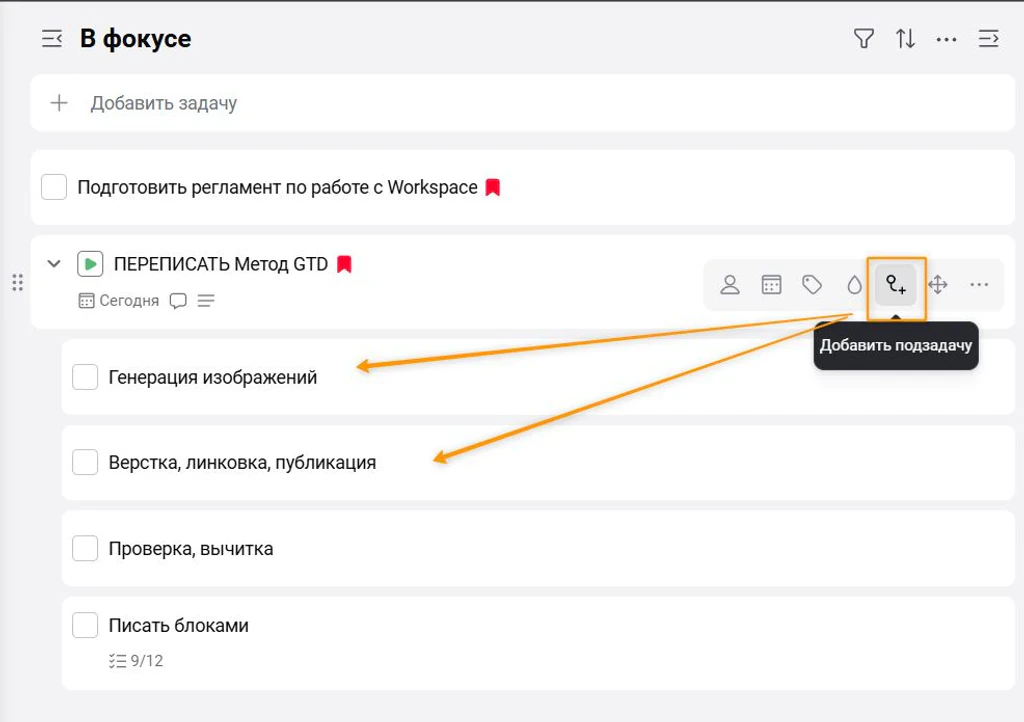Open task Подготовить регламент по работе с Workspace
The width and height of the screenshot is (1024, 722).
coord(278,187)
